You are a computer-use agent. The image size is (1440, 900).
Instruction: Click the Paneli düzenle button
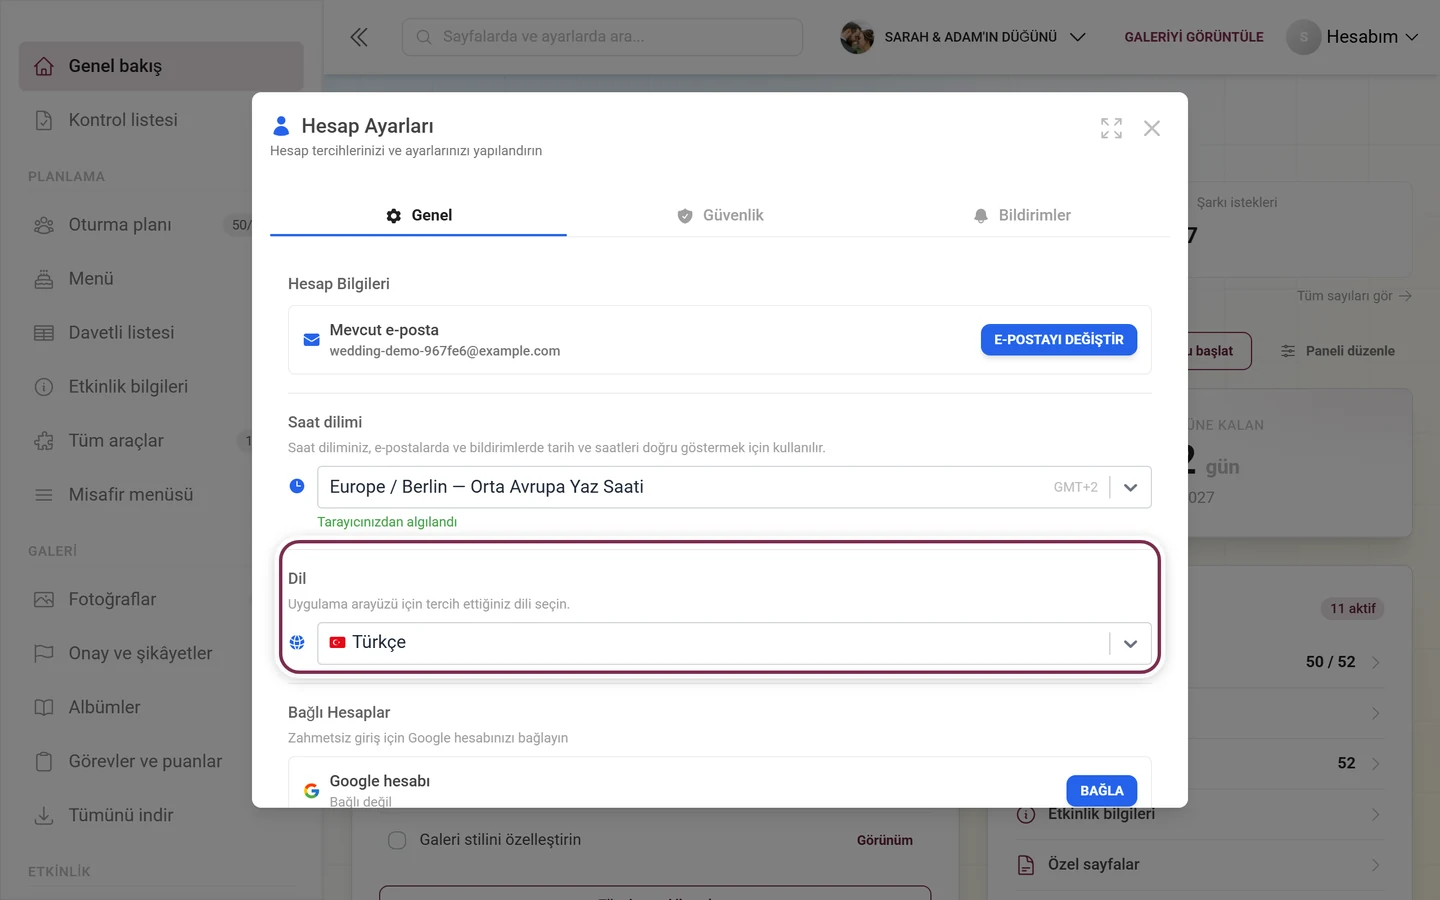(x=1338, y=351)
